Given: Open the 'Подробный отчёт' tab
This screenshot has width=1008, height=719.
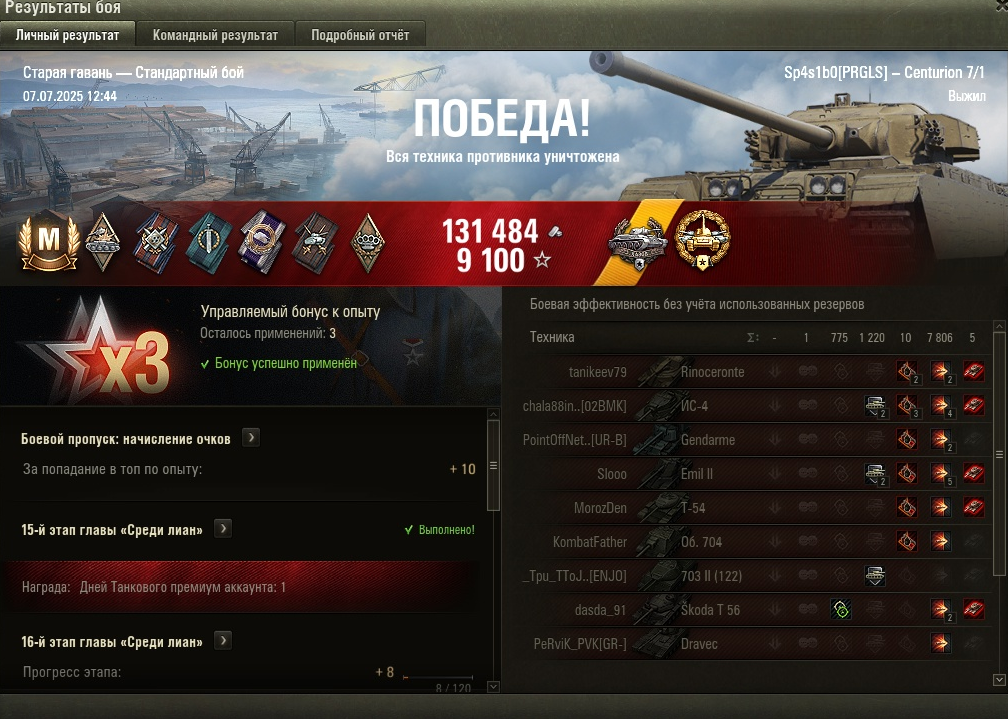Looking at the screenshot, I should (x=360, y=35).
